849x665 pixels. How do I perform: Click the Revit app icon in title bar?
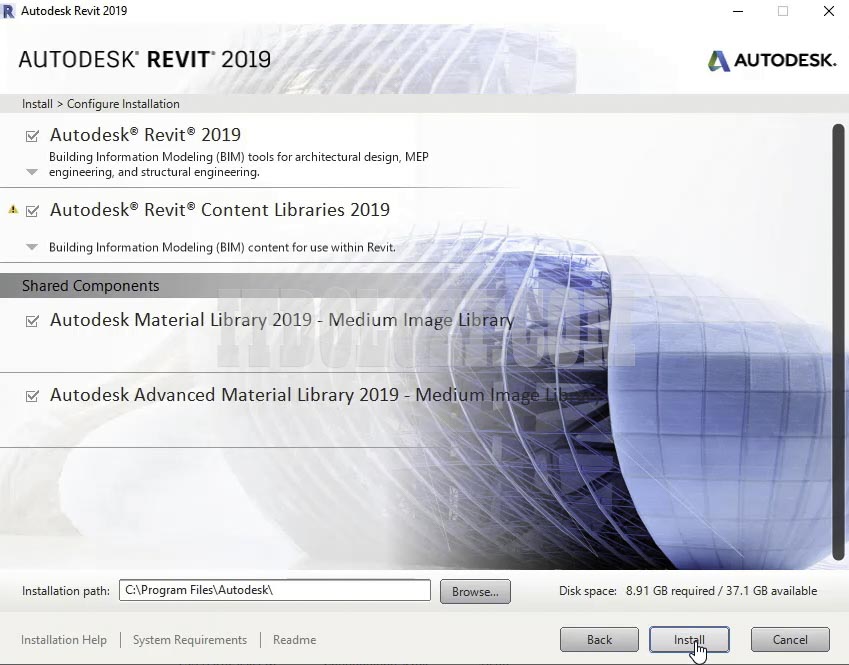click(x=9, y=11)
